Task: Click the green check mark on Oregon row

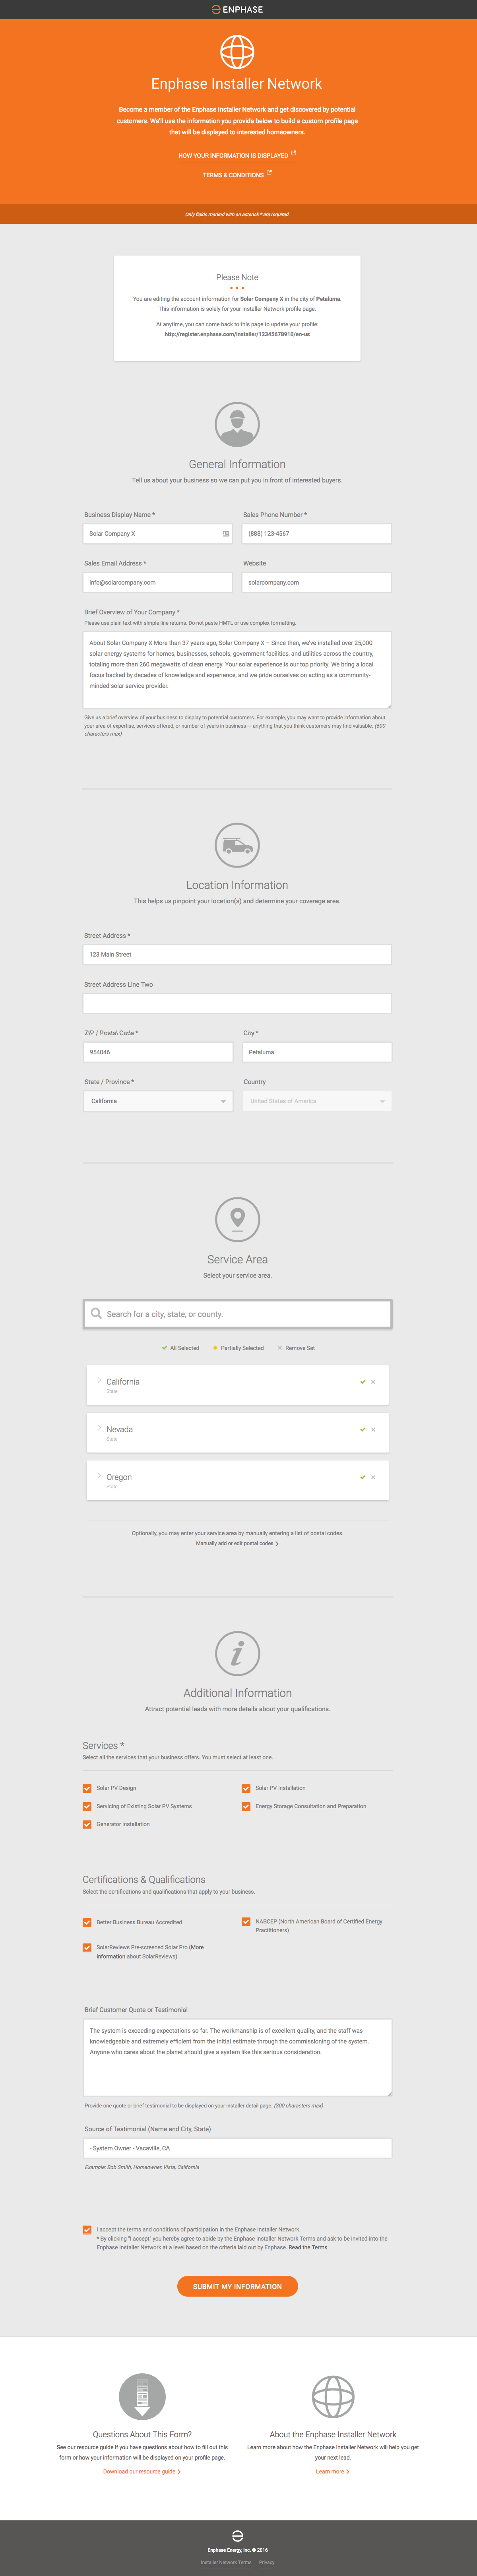Action: pyautogui.click(x=363, y=1477)
